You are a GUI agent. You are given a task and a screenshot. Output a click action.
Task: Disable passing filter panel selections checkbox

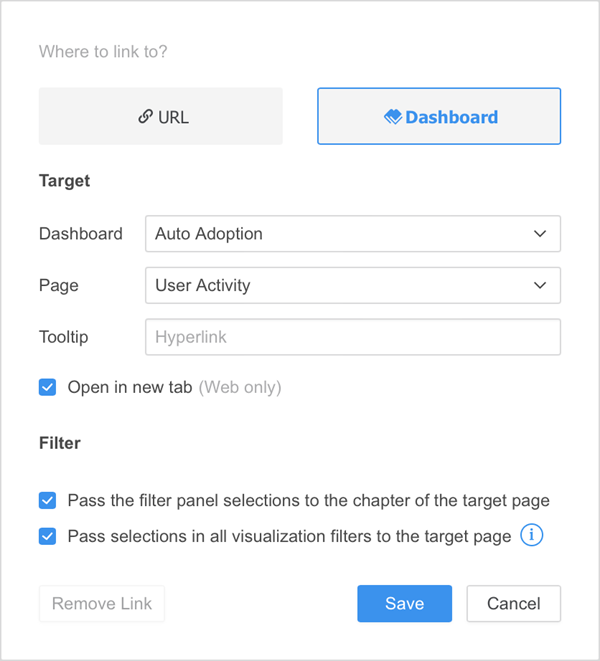click(x=48, y=500)
